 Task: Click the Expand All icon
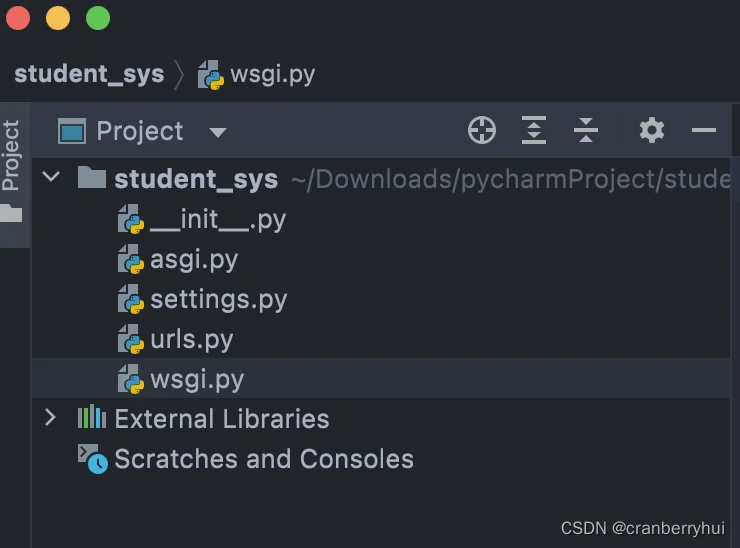(x=534, y=130)
